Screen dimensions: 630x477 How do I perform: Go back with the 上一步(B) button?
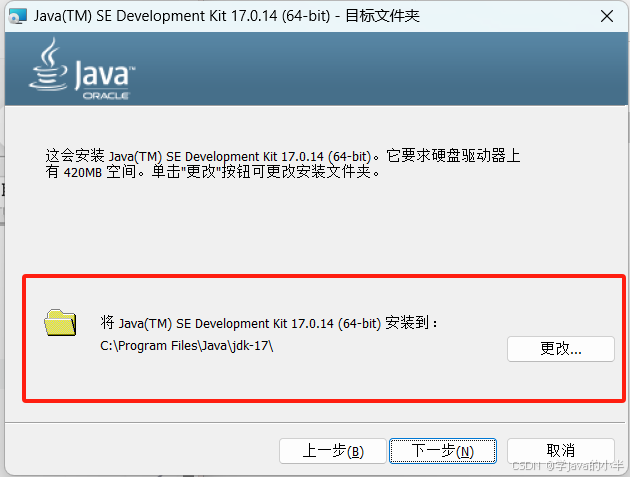click(x=333, y=451)
